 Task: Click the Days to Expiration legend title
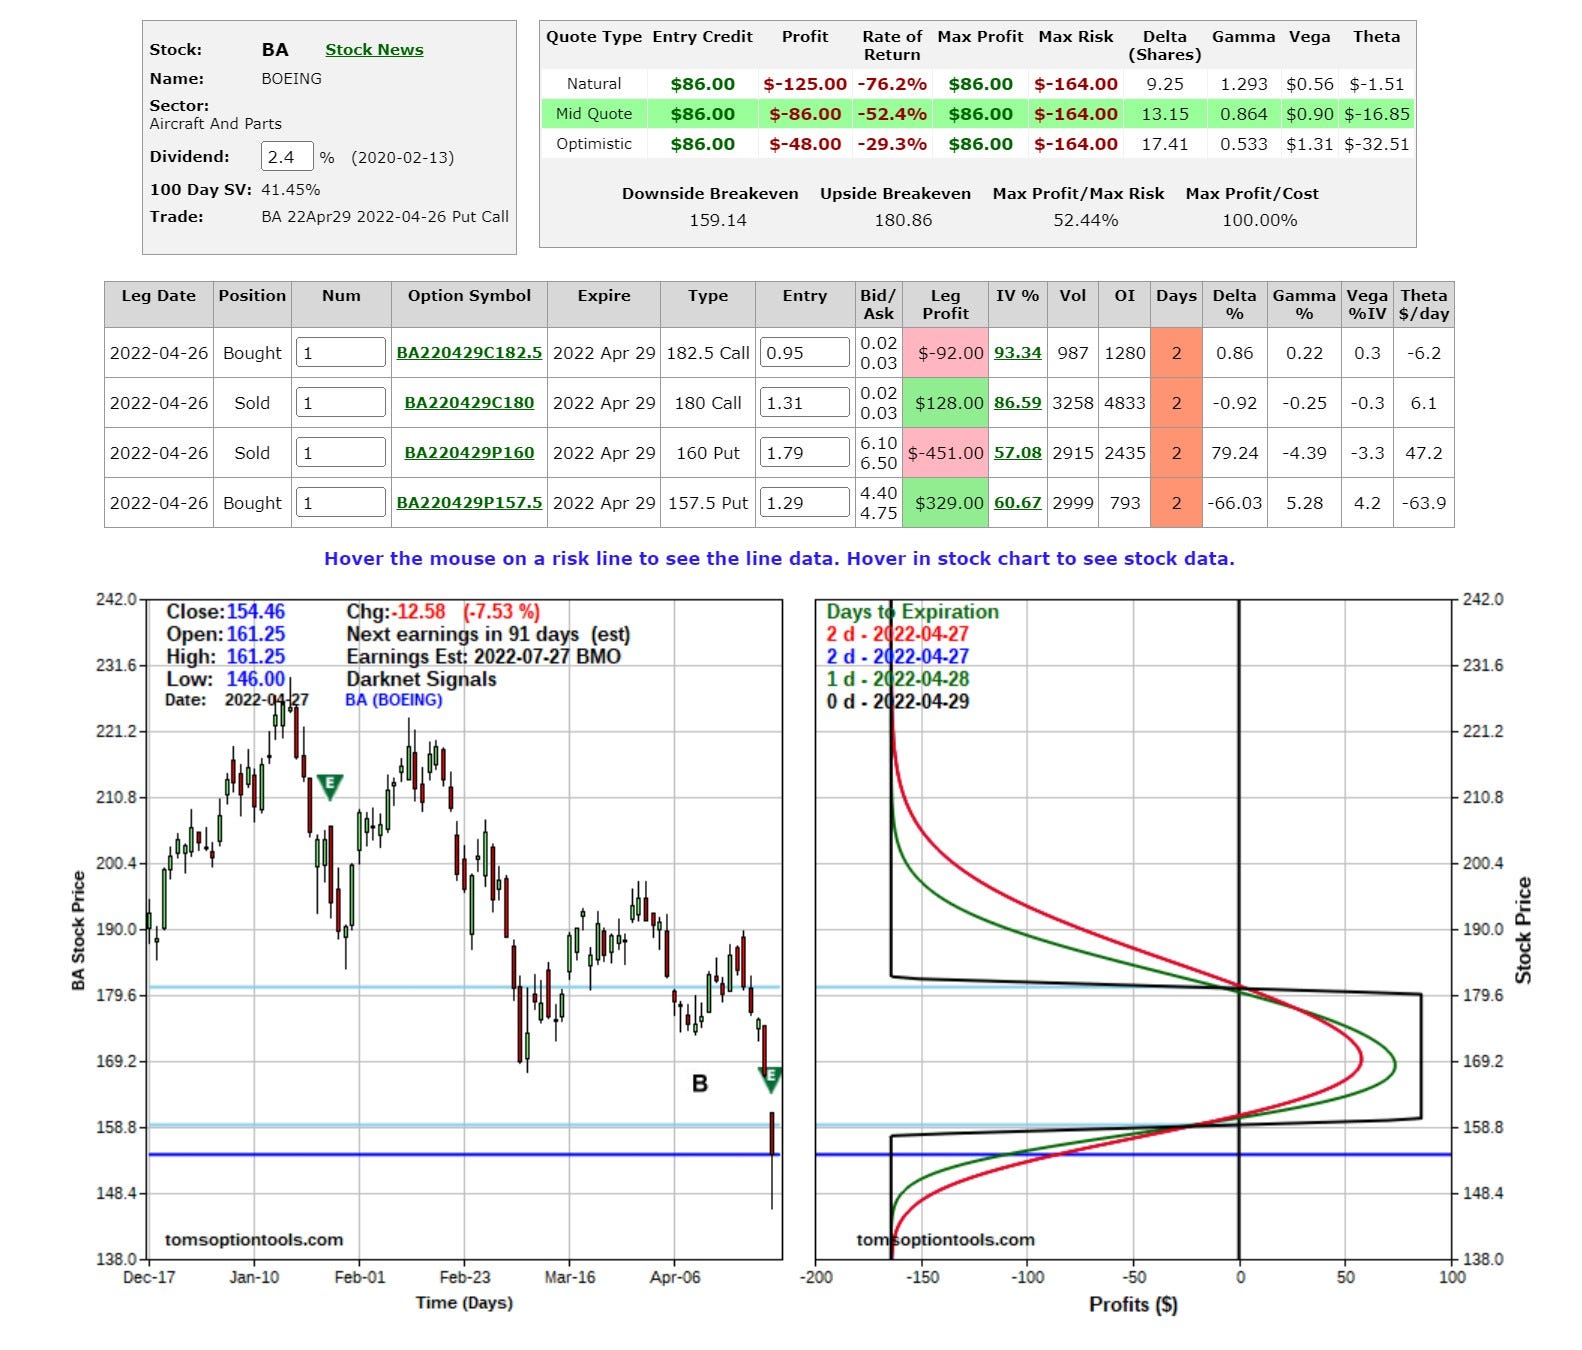912,611
